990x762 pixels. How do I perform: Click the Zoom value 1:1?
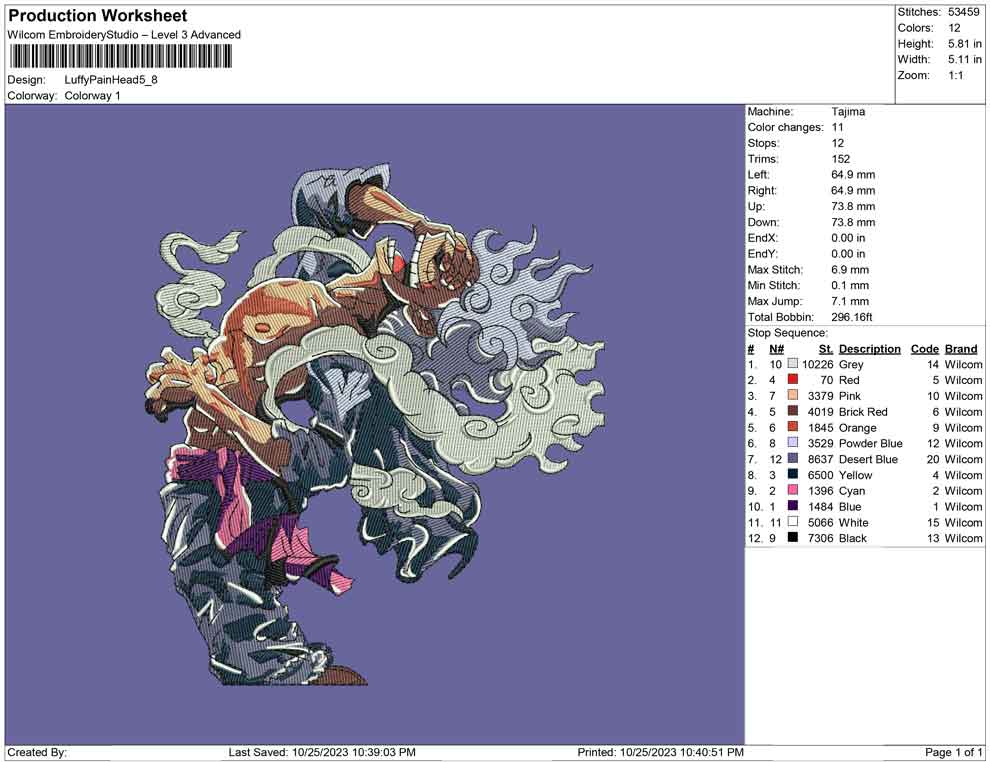click(x=955, y=75)
